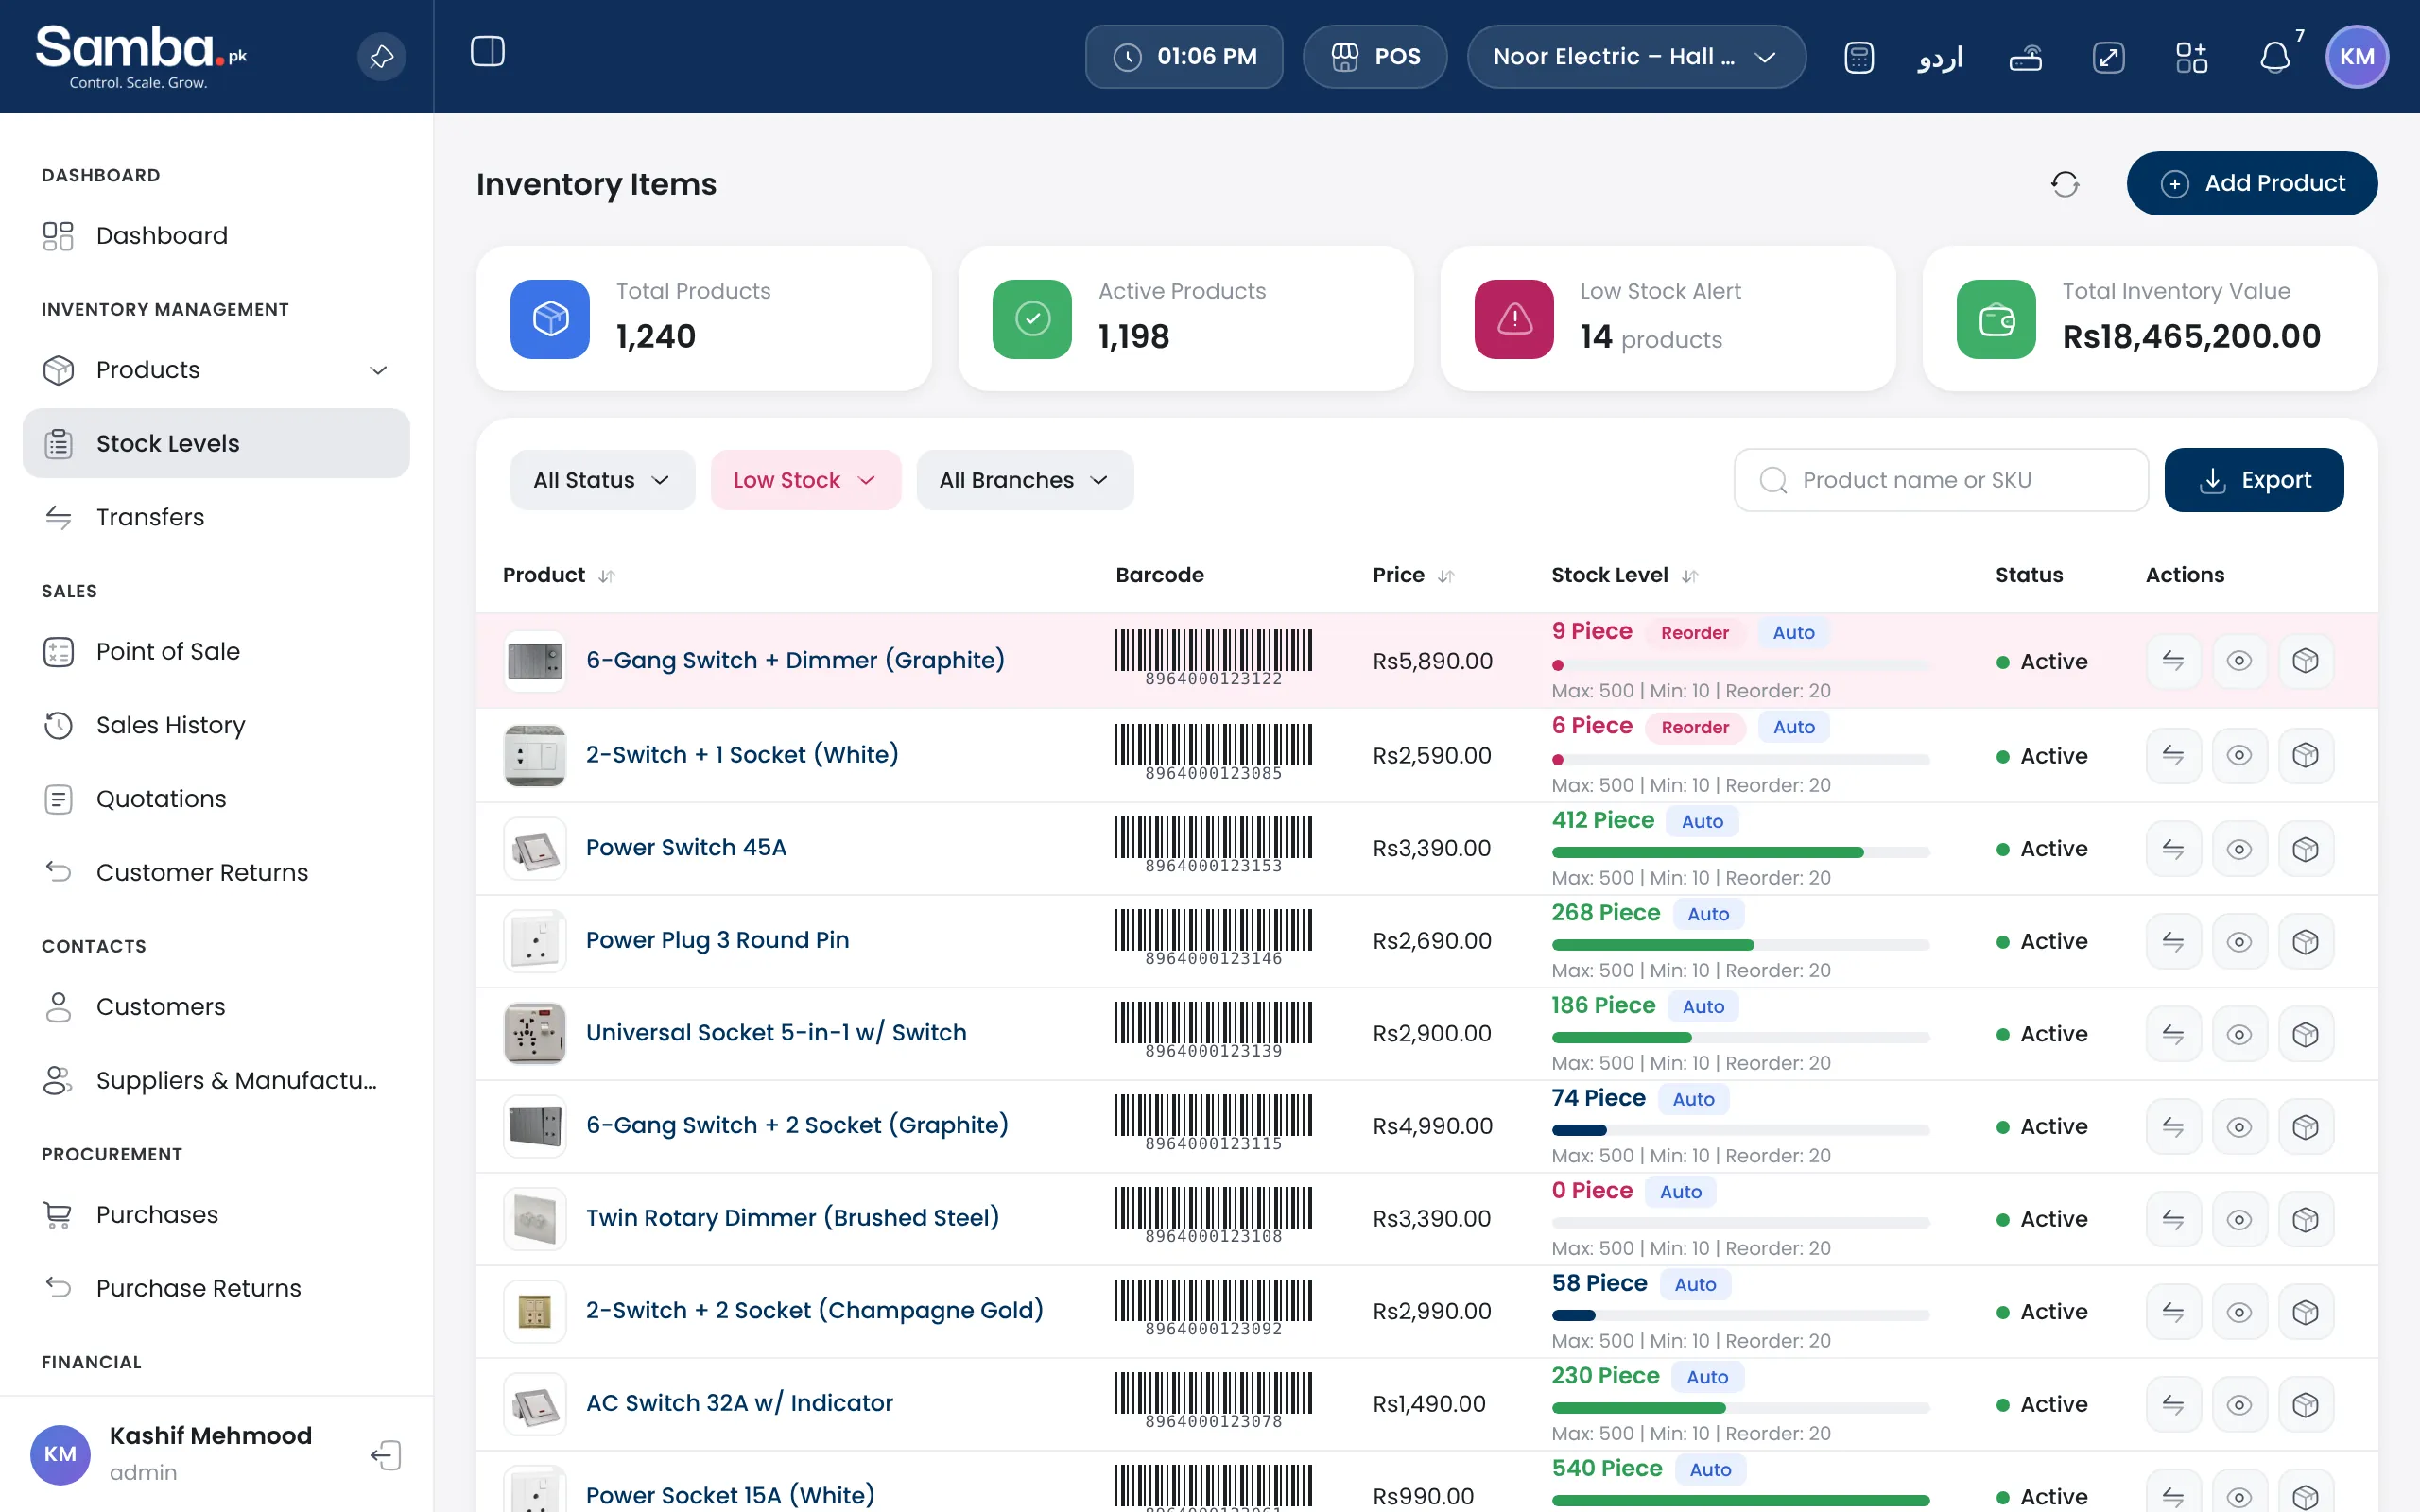The width and height of the screenshot is (2420, 1512).
Task: Open the POS button in header
Action: [1375, 57]
